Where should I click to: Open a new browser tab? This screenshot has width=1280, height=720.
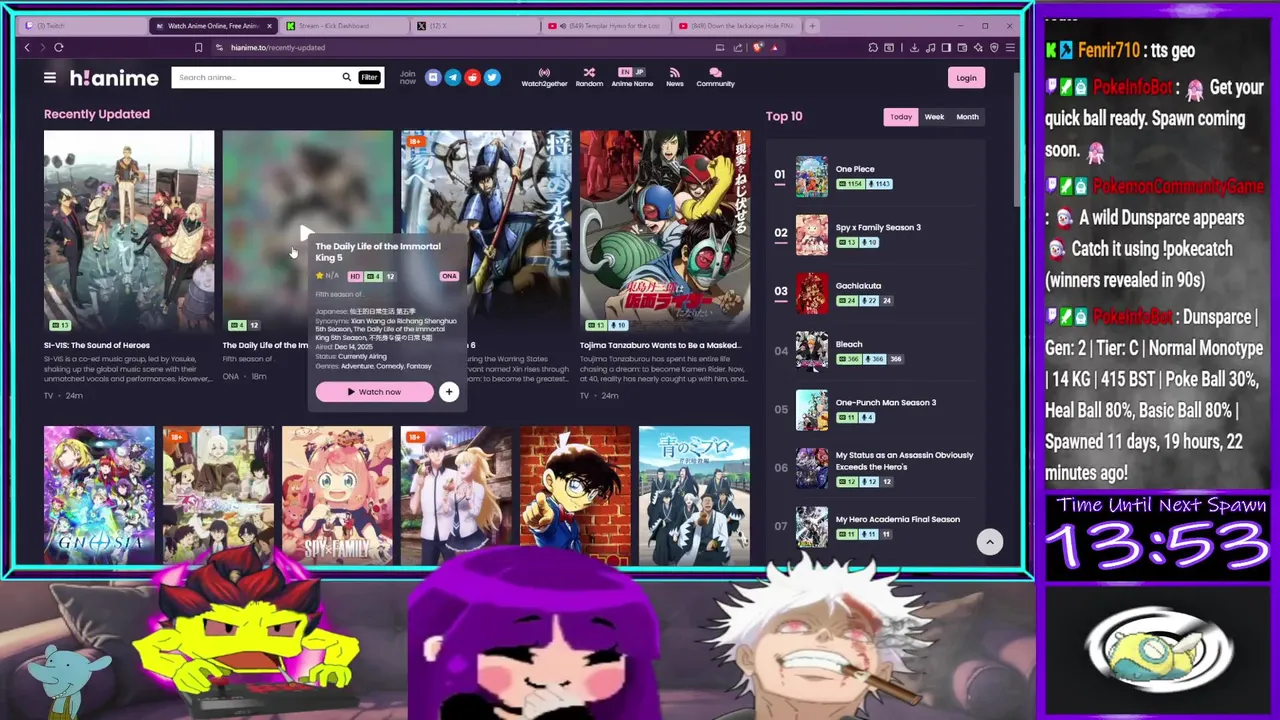pos(812,26)
